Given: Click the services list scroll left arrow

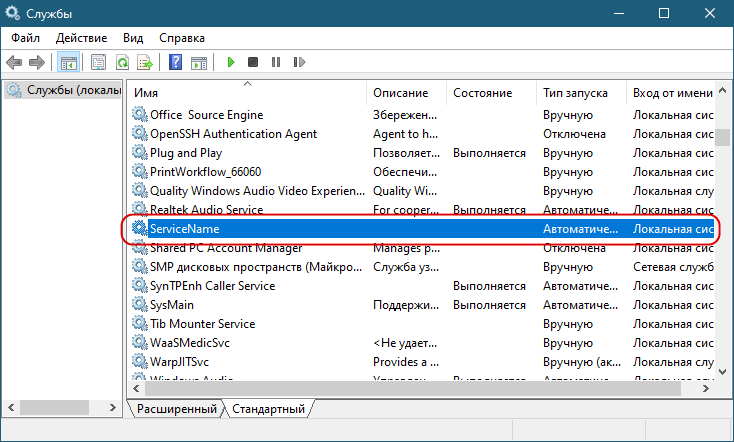Looking at the screenshot, I should [x=136, y=388].
